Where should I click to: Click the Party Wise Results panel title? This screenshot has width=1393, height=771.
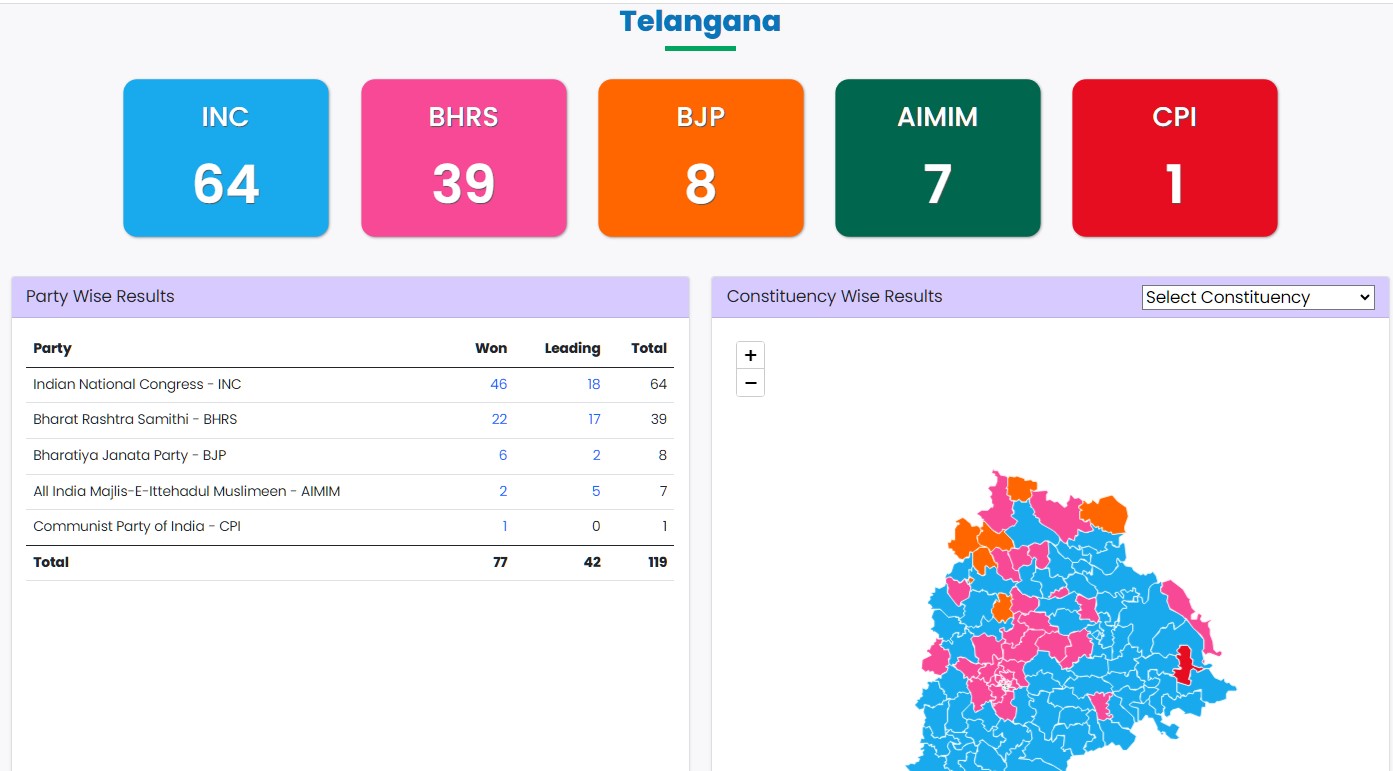pyautogui.click(x=100, y=296)
